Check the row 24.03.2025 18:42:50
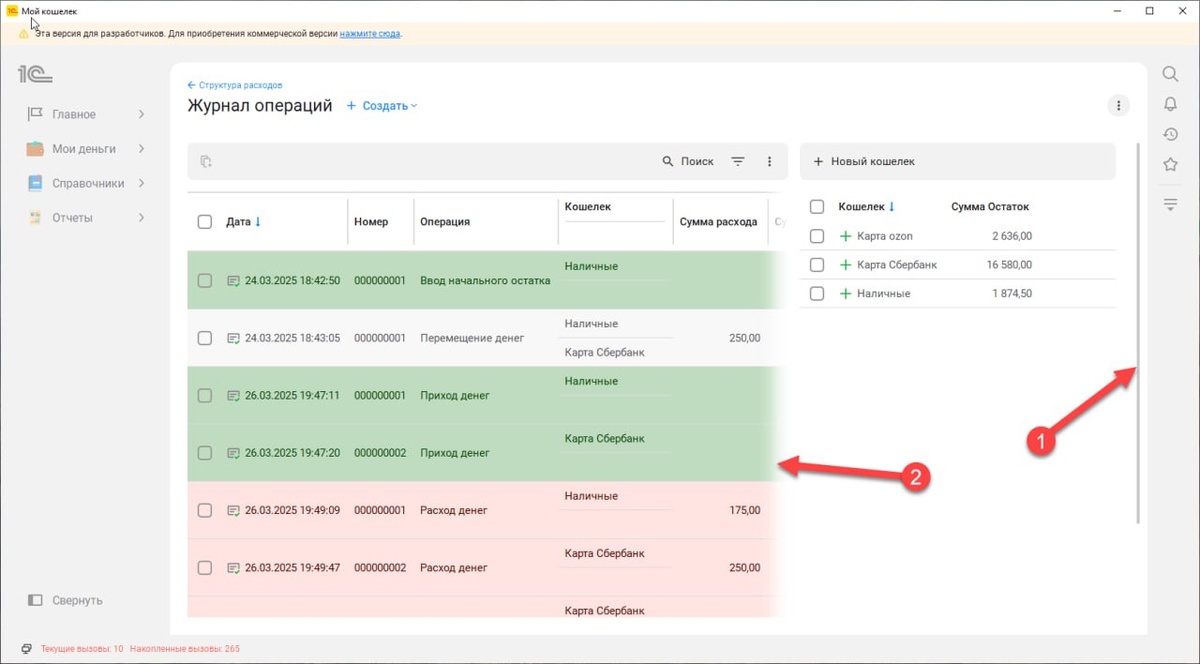Screen dimensions: 1200x664 pyautogui.click(x=205, y=281)
